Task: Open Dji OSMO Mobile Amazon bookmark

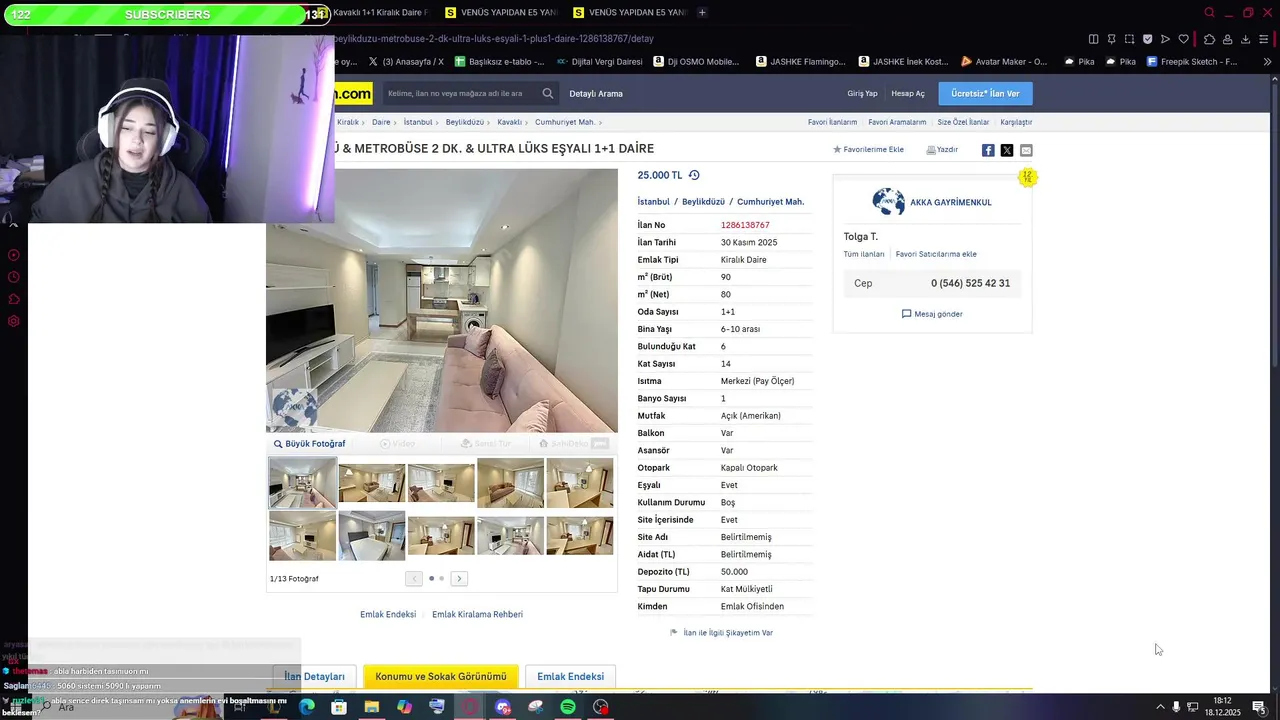Action: (x=696, y=61)
